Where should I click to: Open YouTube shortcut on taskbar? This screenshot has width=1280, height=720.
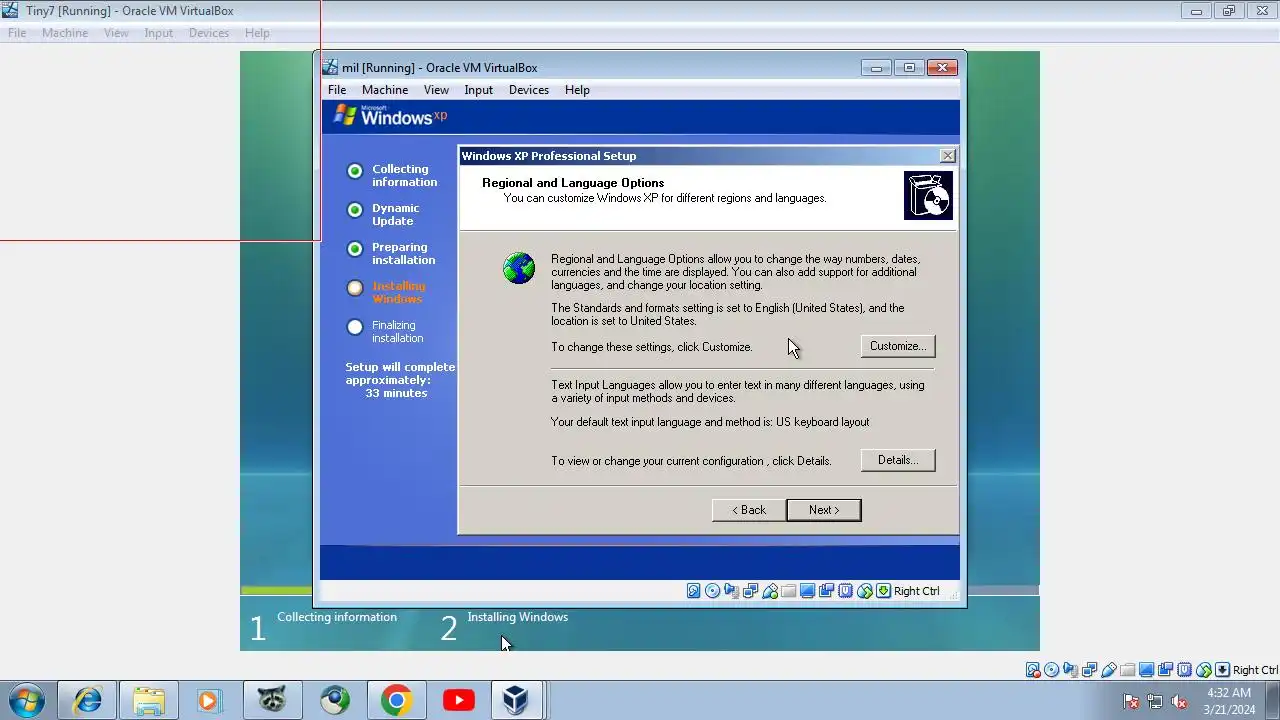point(458,701)
